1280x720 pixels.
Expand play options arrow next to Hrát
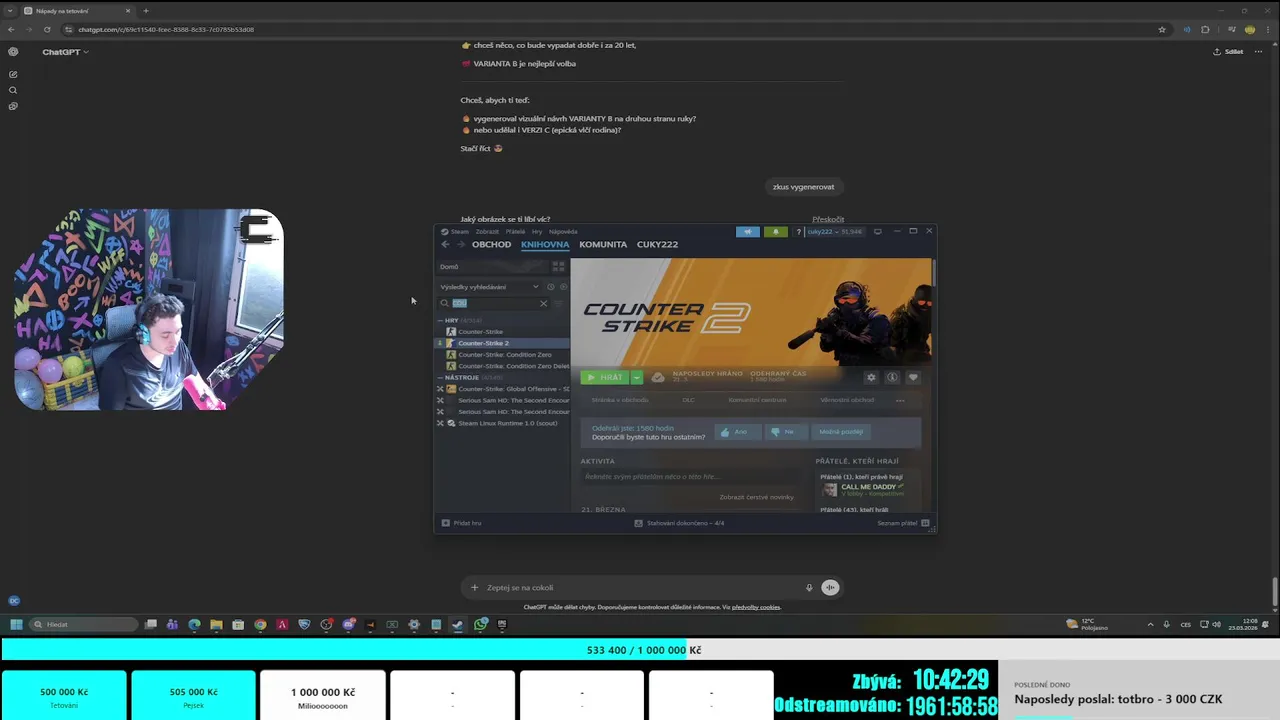(636, 377)
